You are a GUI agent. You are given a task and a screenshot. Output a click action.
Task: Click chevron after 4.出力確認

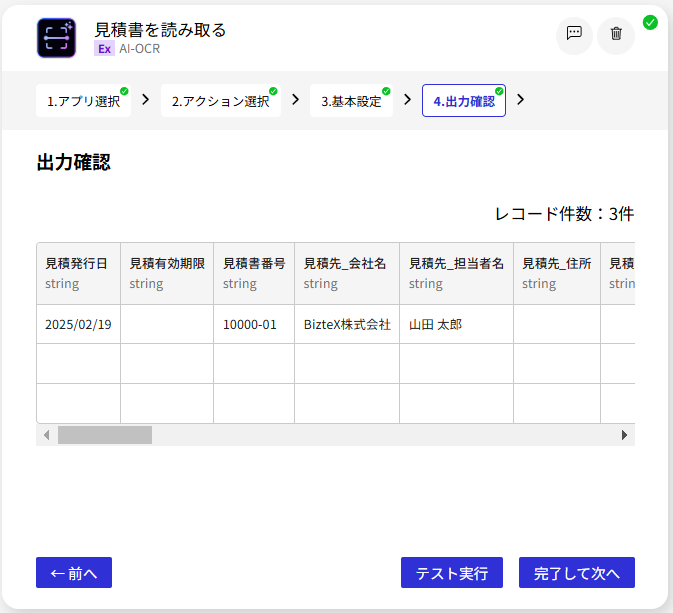(520, 100)
